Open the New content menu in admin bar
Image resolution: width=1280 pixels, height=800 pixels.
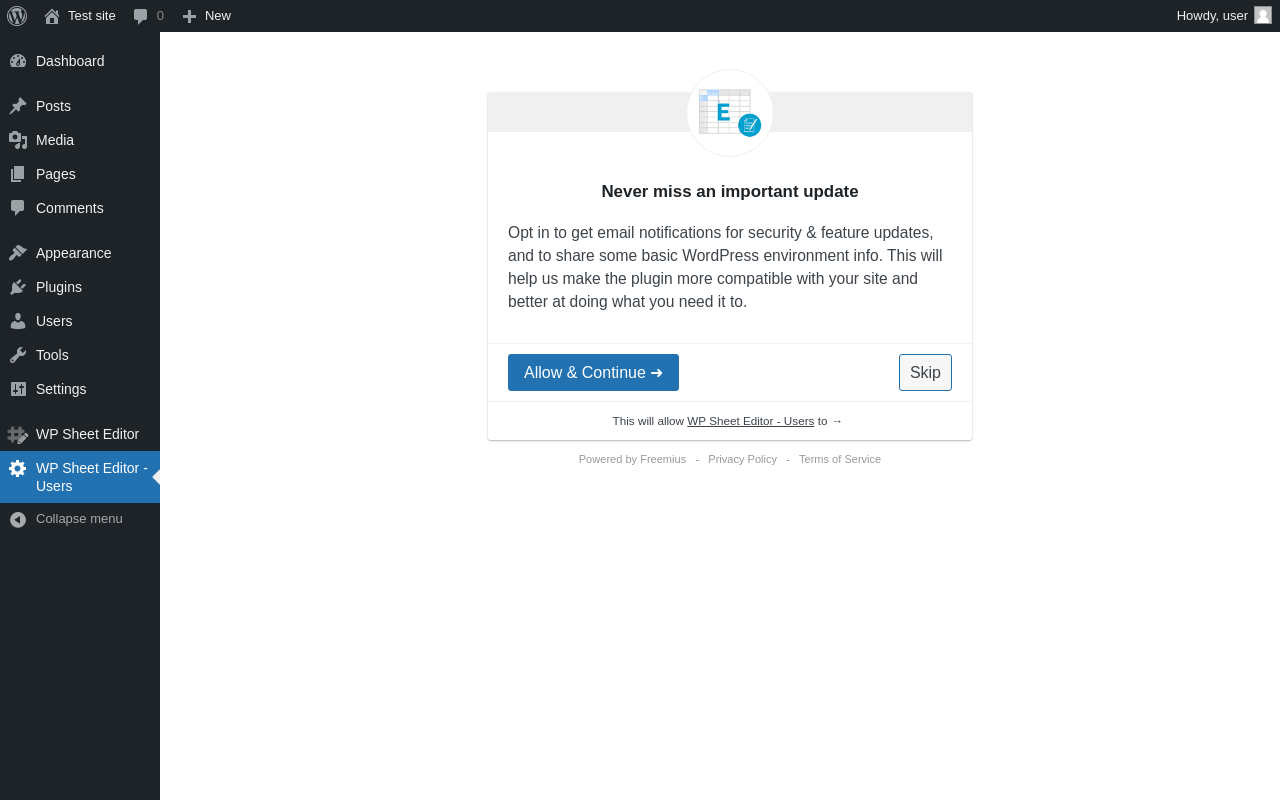coord(206,16)
